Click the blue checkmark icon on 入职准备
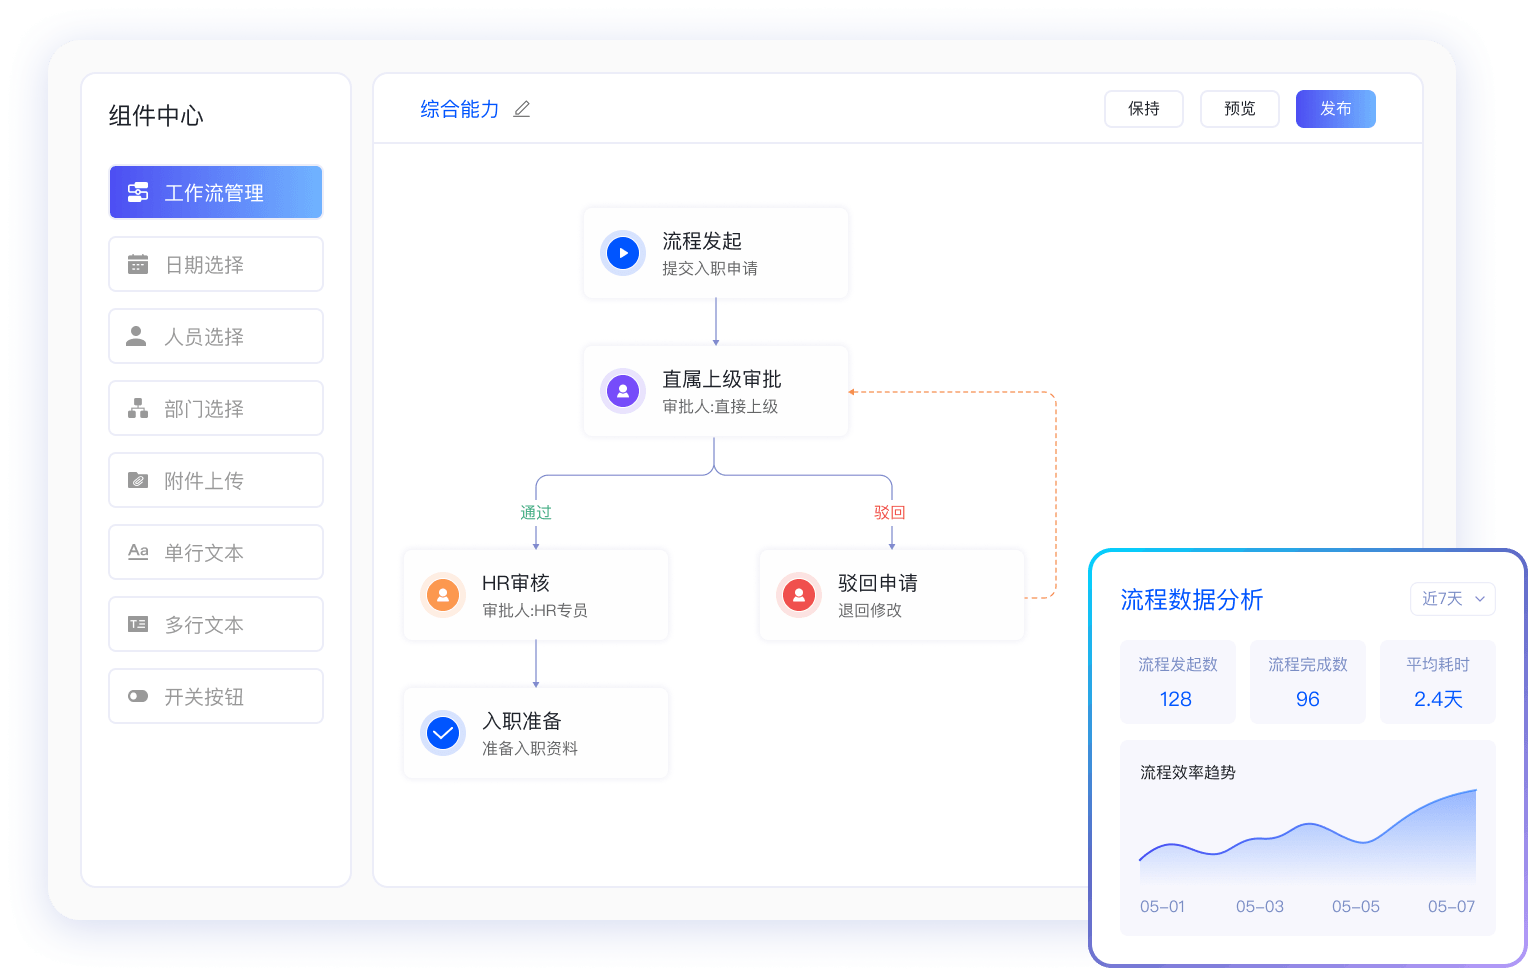The width and height of the screenshot is (1528, 976). (x=443, y=733)
